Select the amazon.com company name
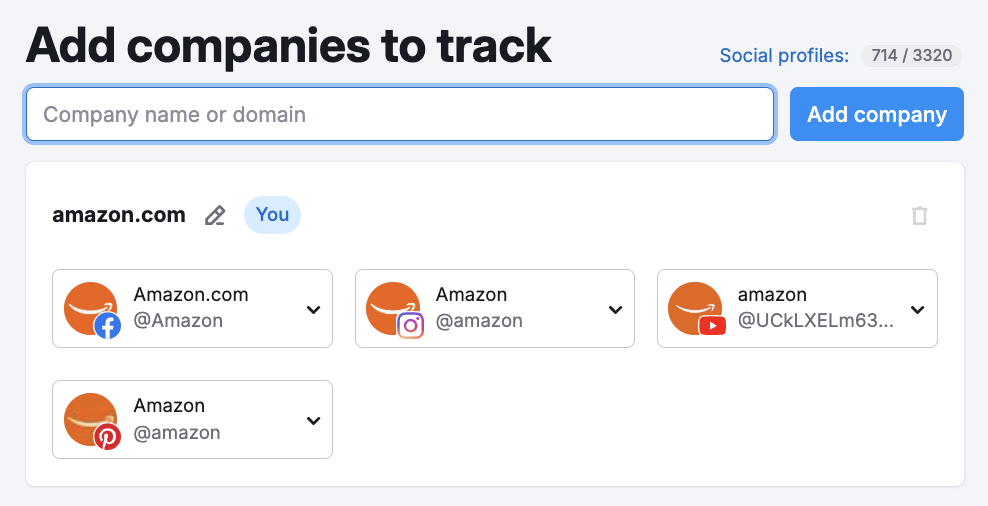The width and height of the screenshot is (988, 506). [x=119, y=215]
